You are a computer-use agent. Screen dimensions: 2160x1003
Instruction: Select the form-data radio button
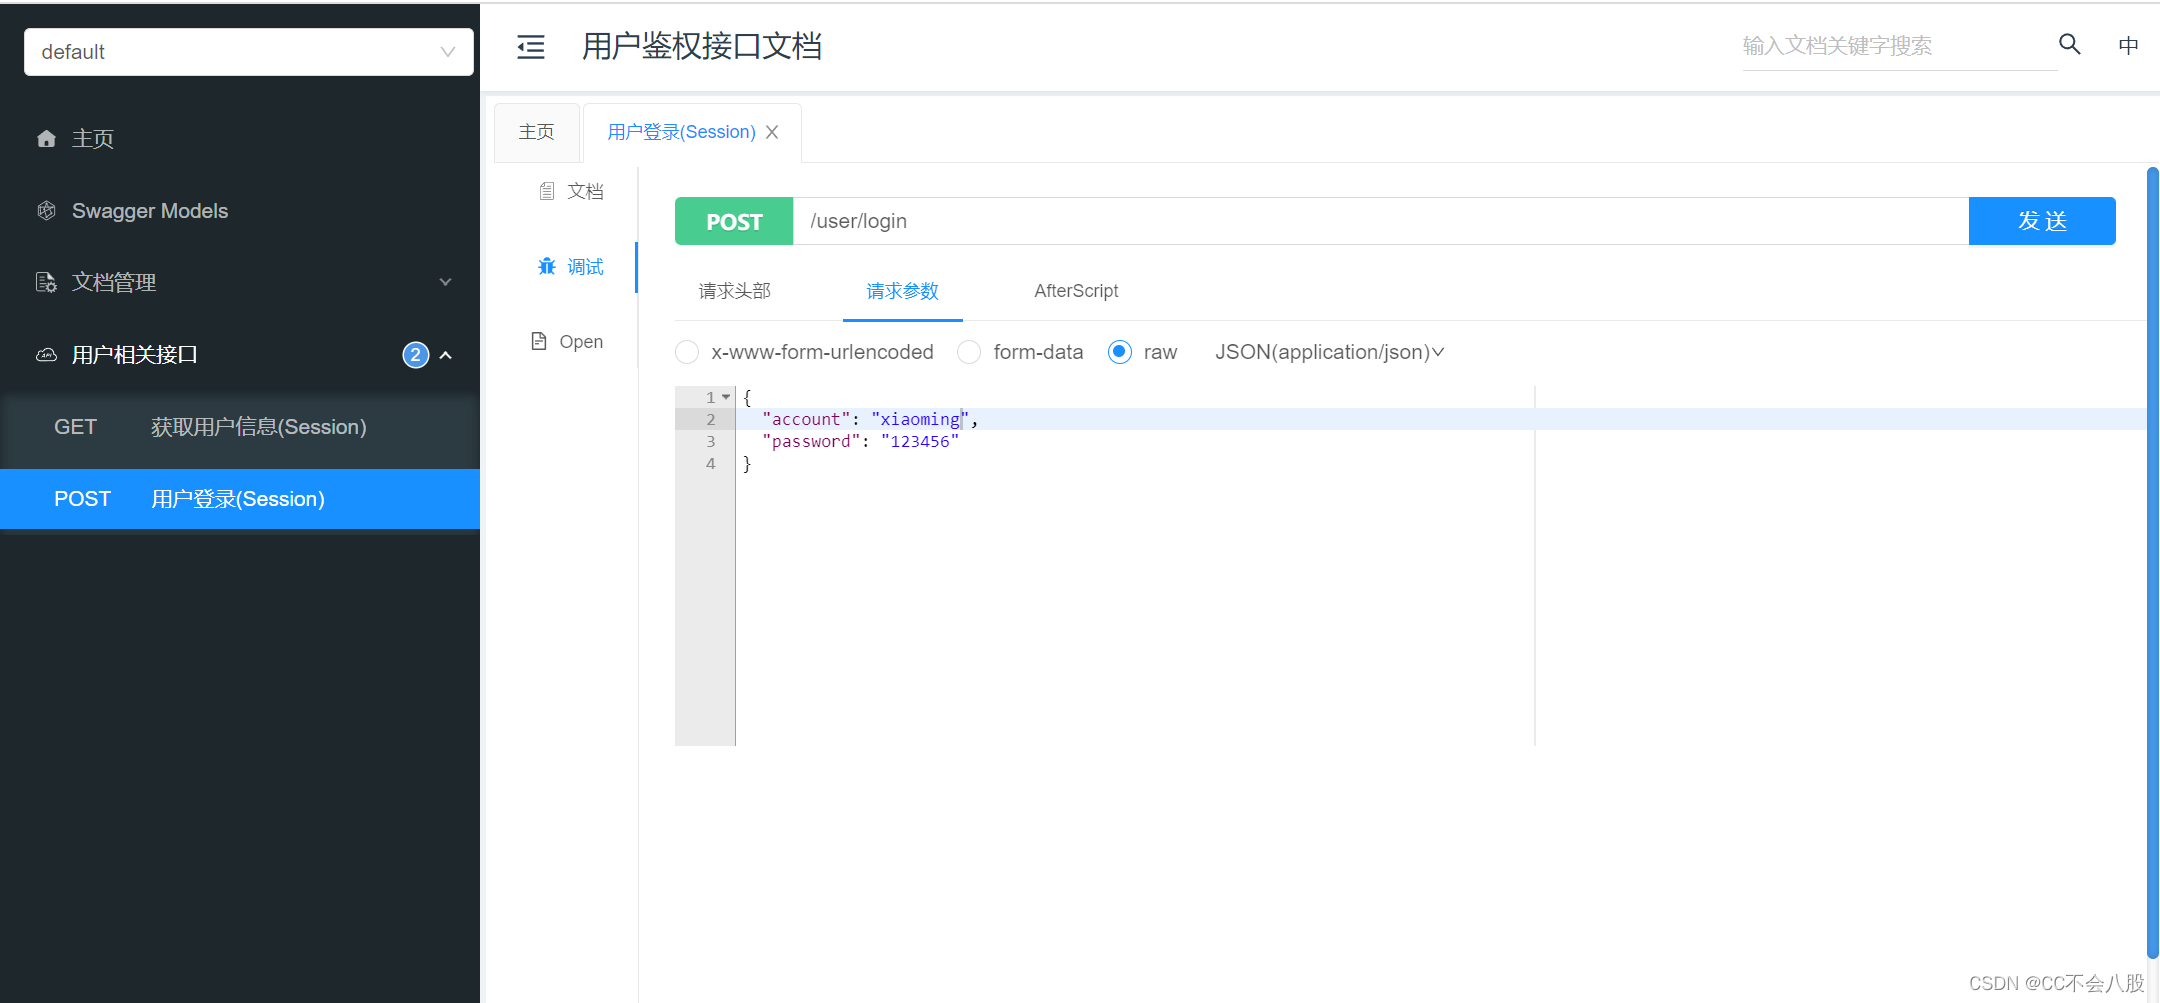click(968, 352)
